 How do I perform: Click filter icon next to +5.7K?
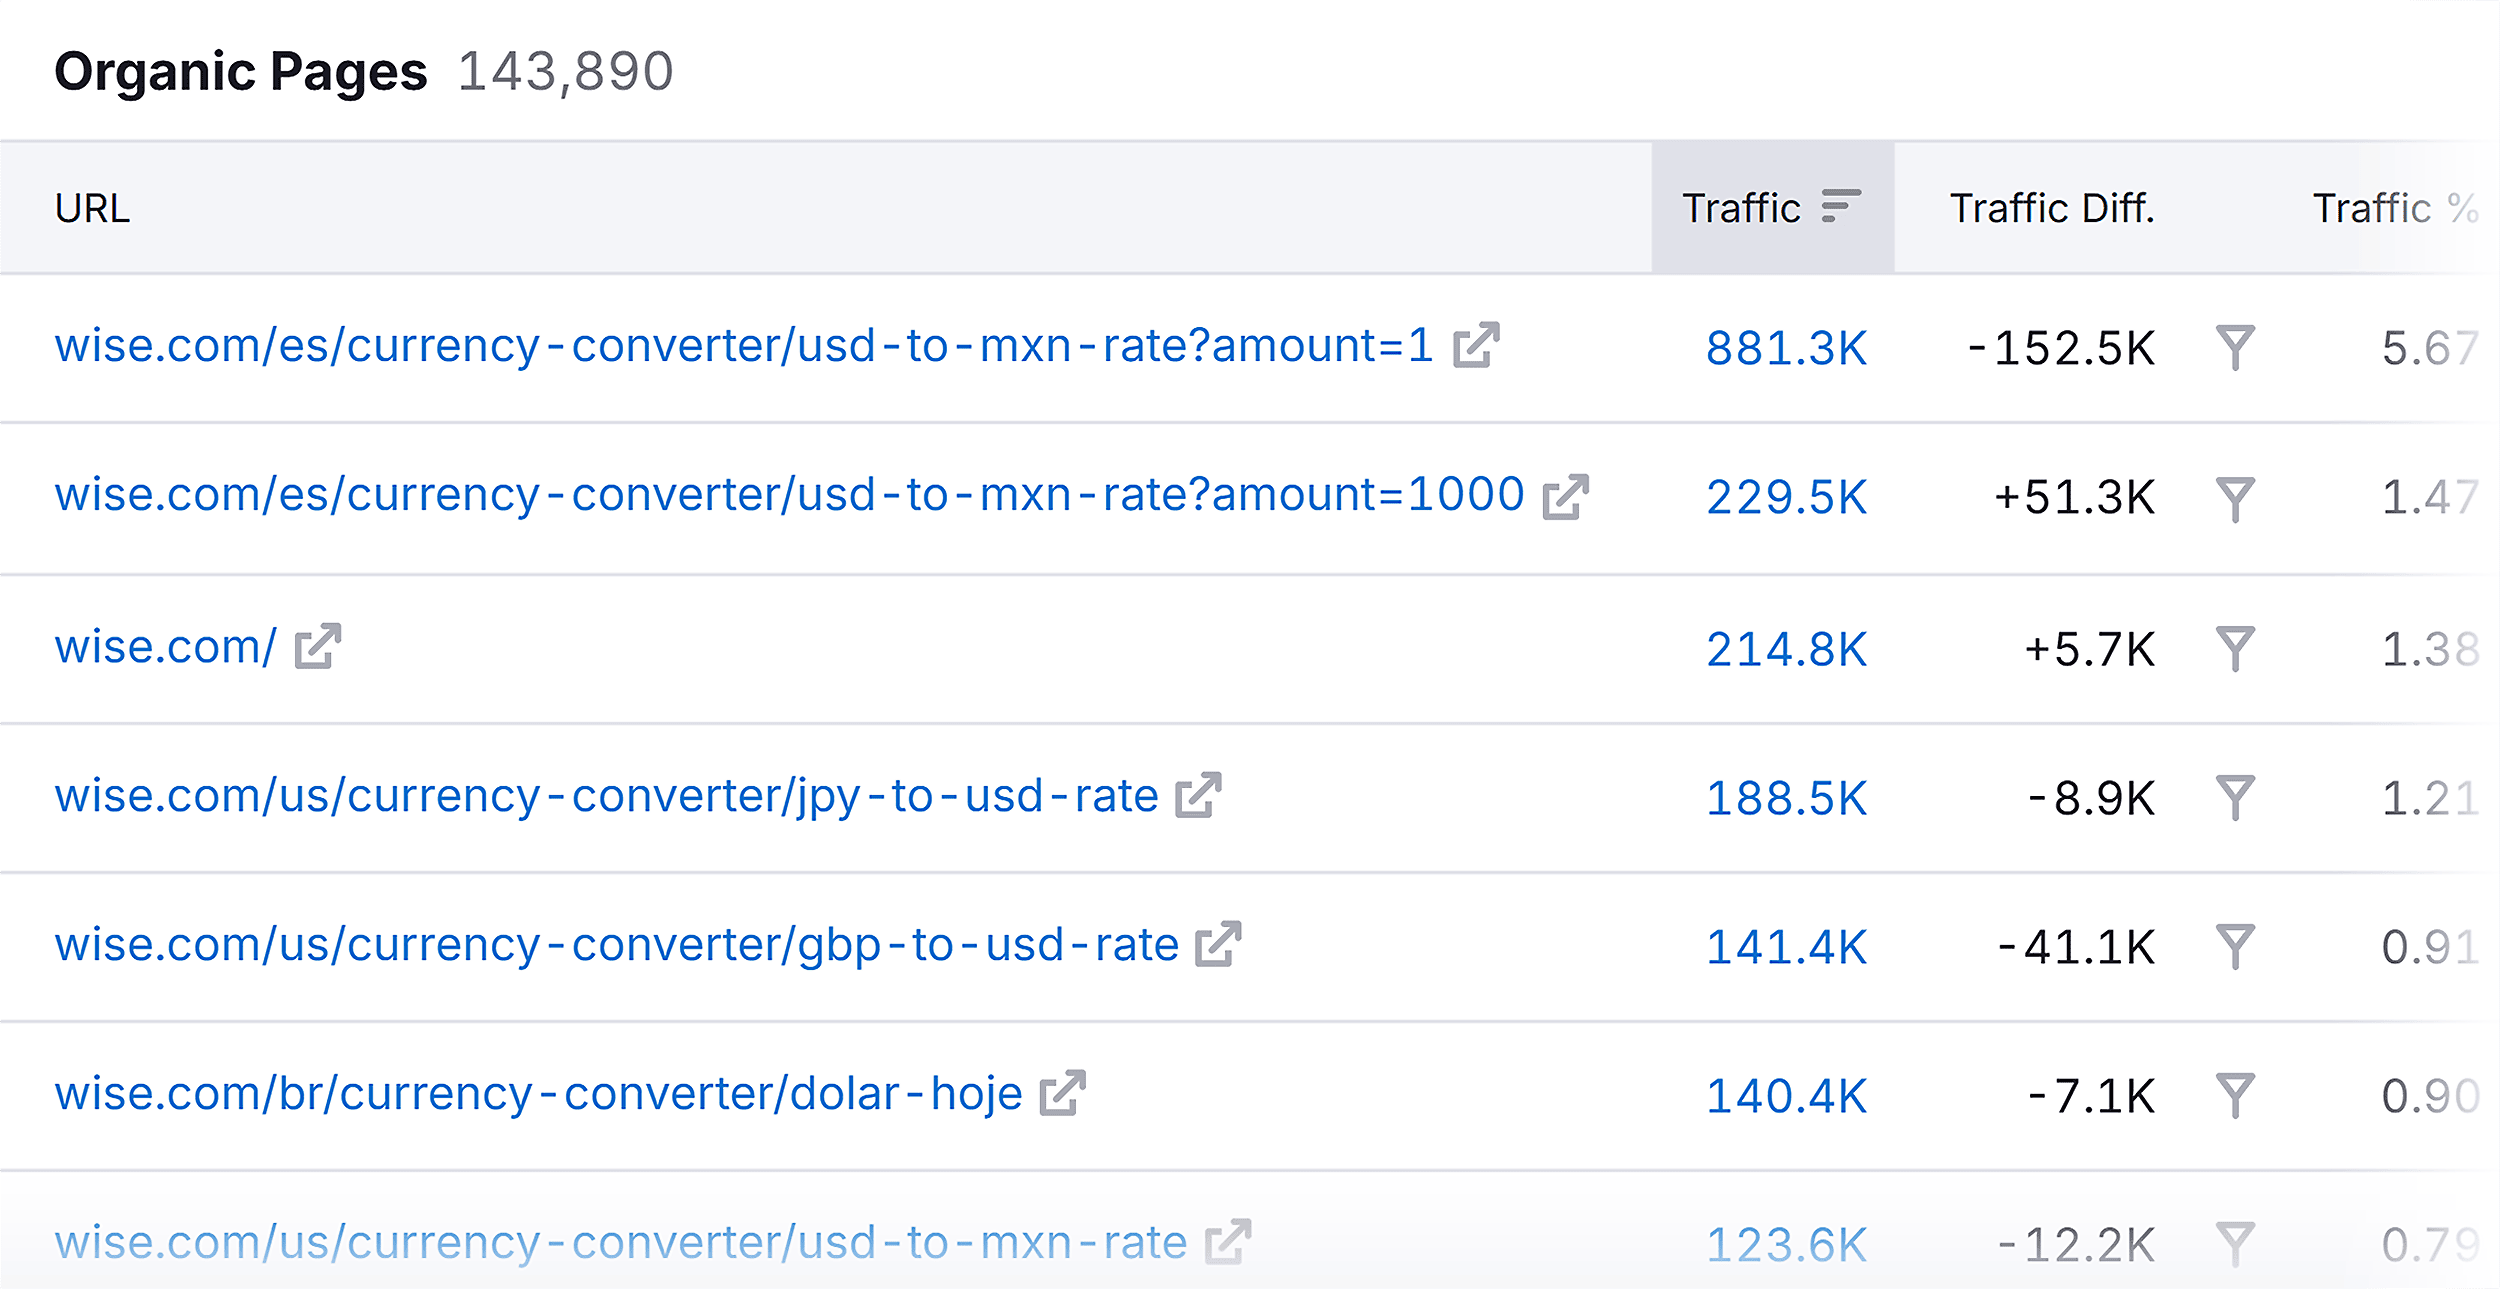[x=2235, y=648]
